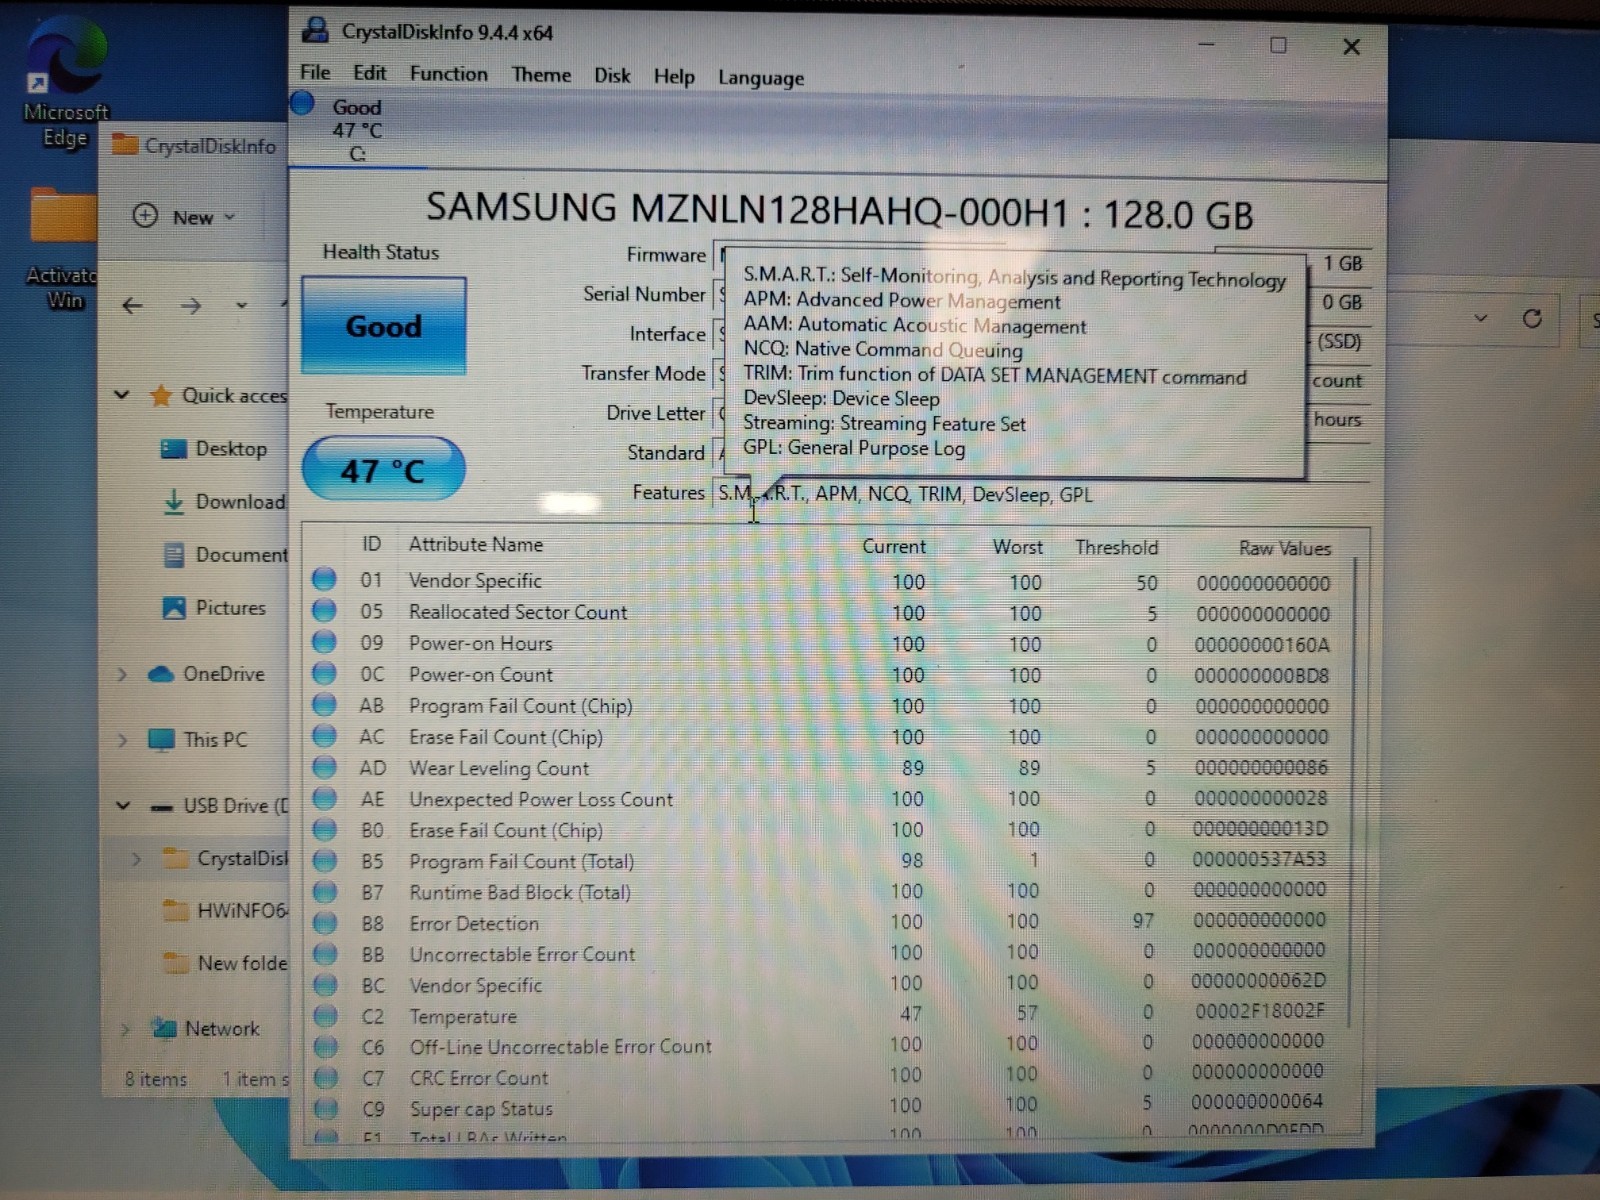Expand This PC in File Explorer sidebar
This screenshot has height=1200, width=1600.
click(x=122, y=740)
